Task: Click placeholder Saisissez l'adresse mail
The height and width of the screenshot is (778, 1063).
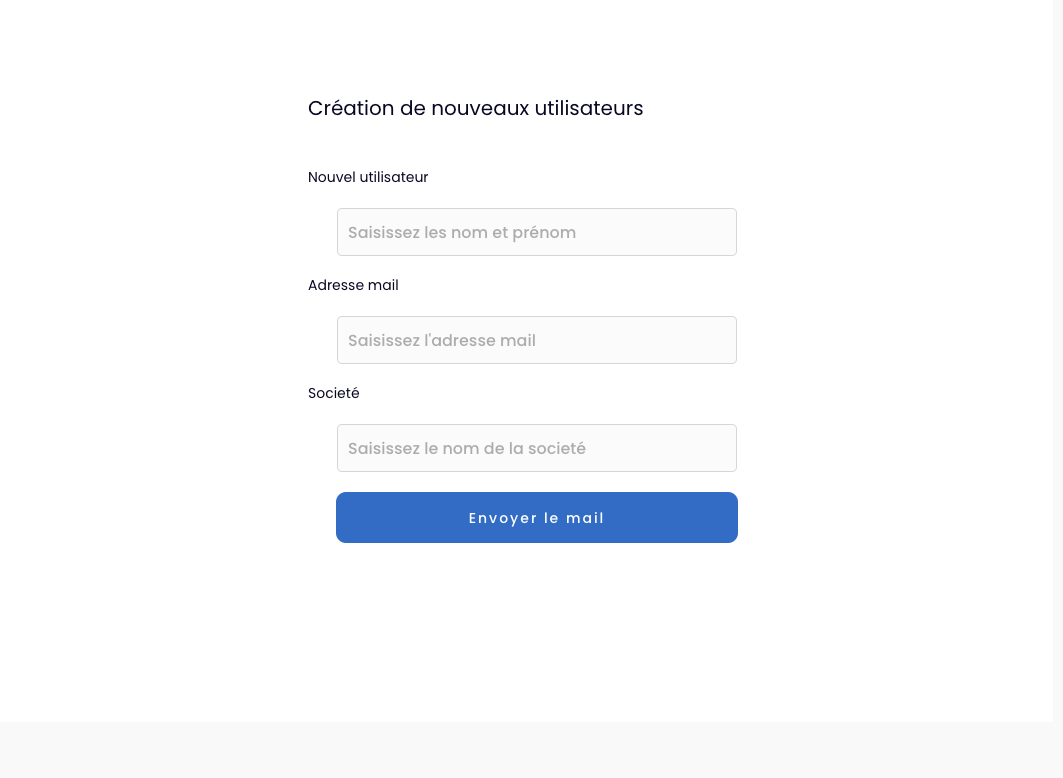Action: pyautogui.click(x=442, y=340)
